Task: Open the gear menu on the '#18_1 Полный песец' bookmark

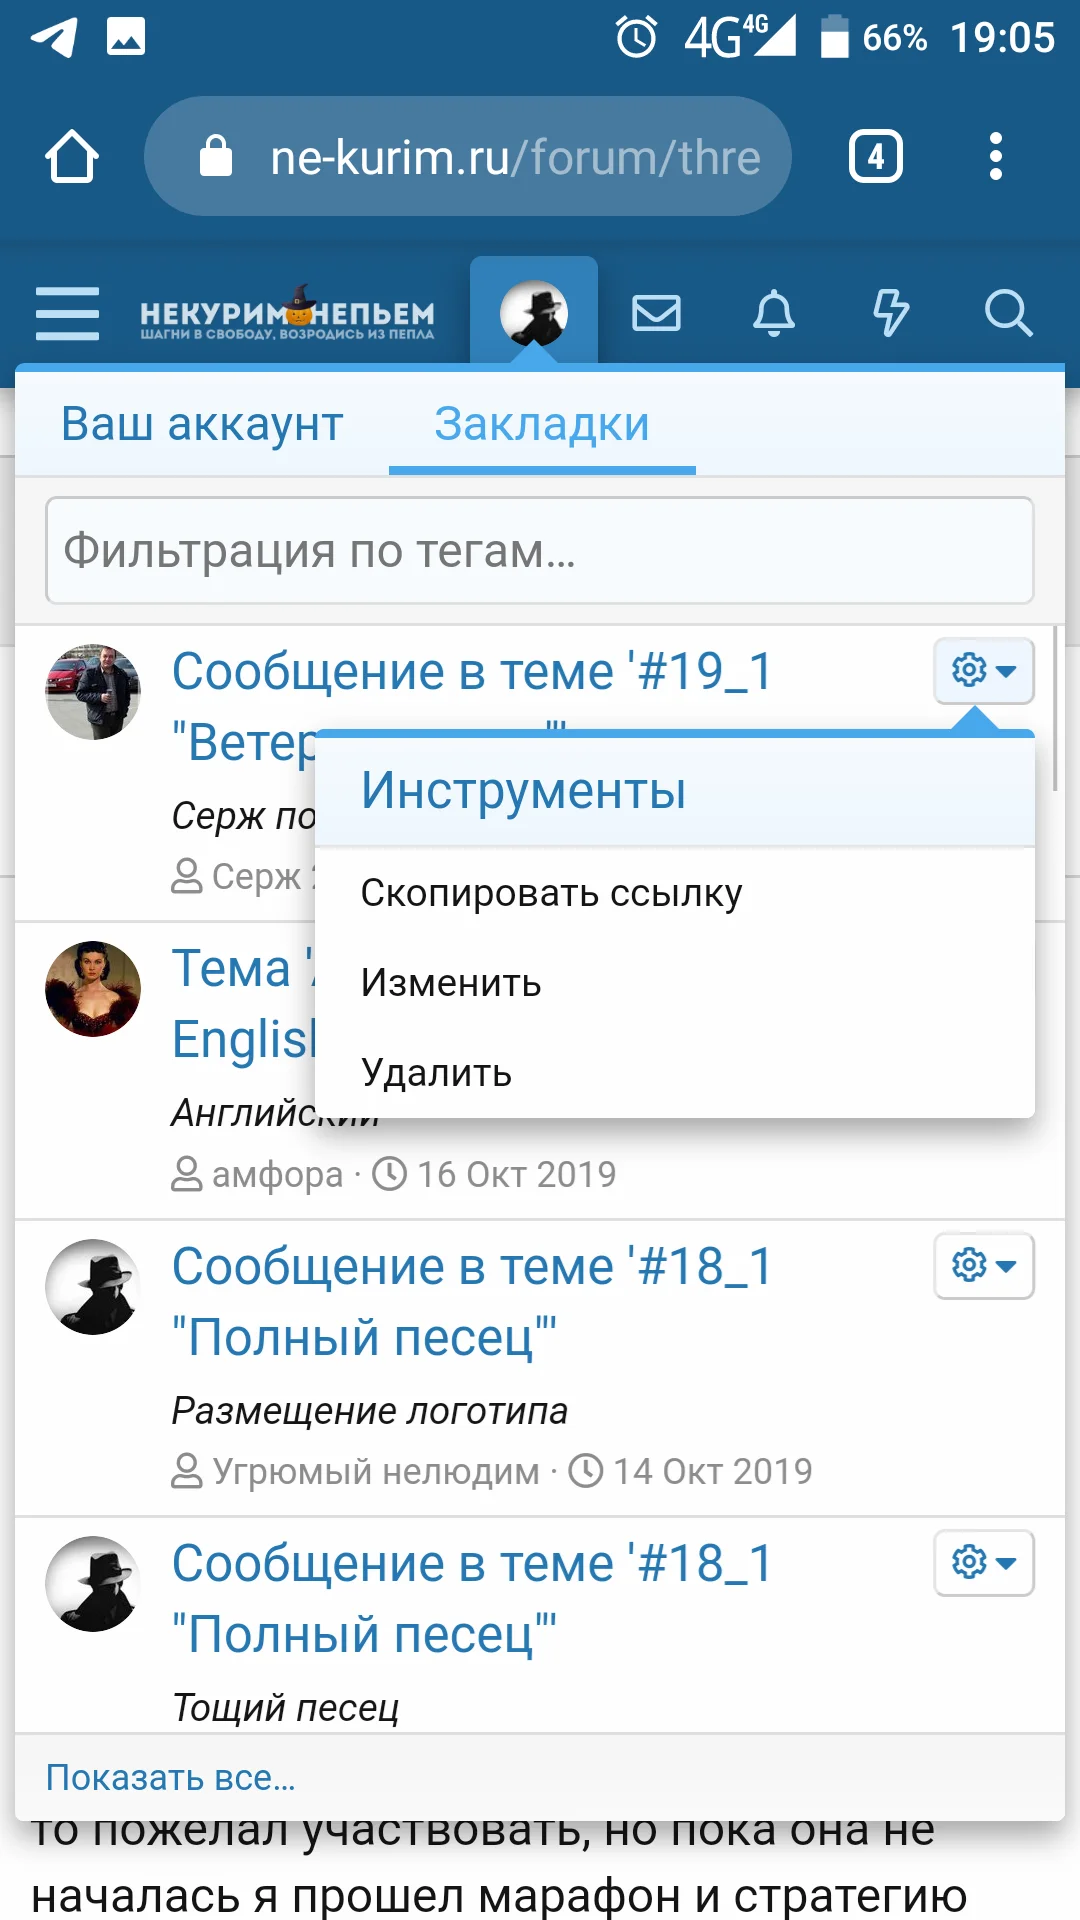Action: [983, 1266]
